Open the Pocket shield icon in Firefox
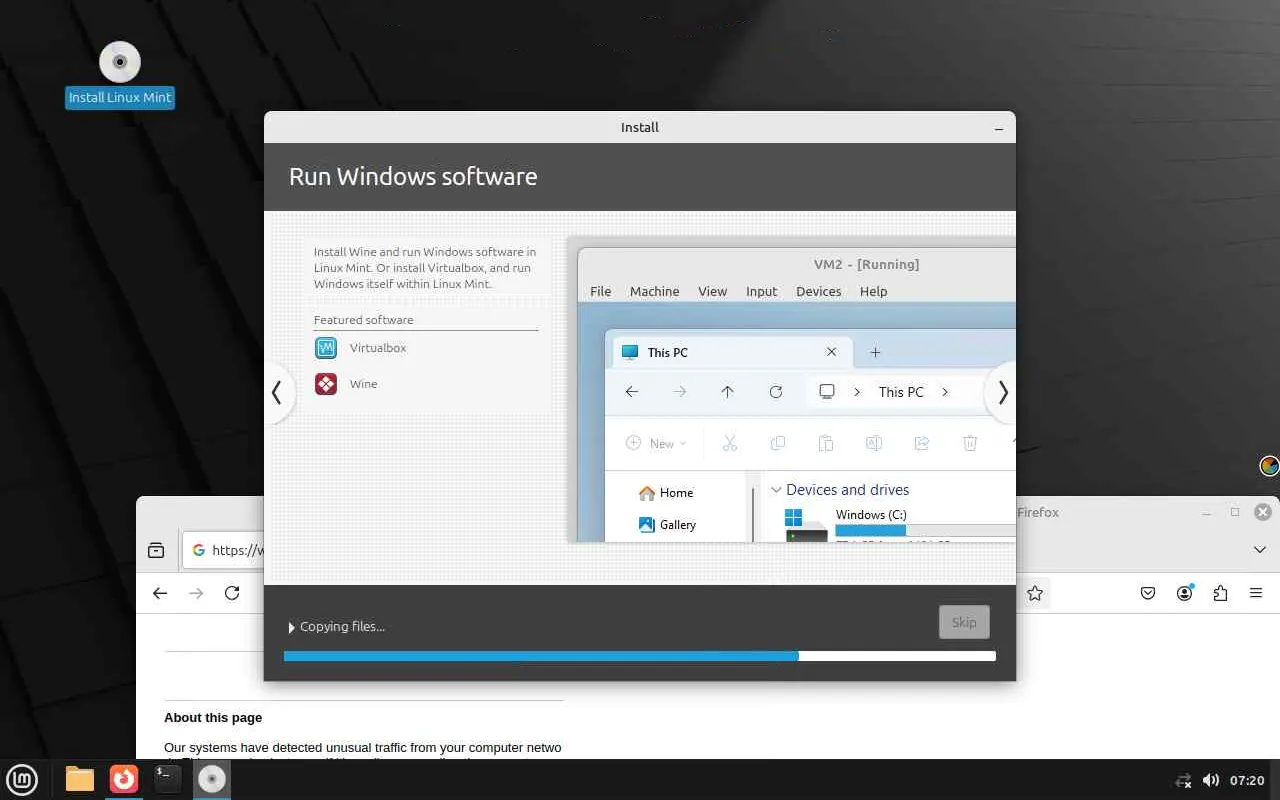 pos(1148,593)
